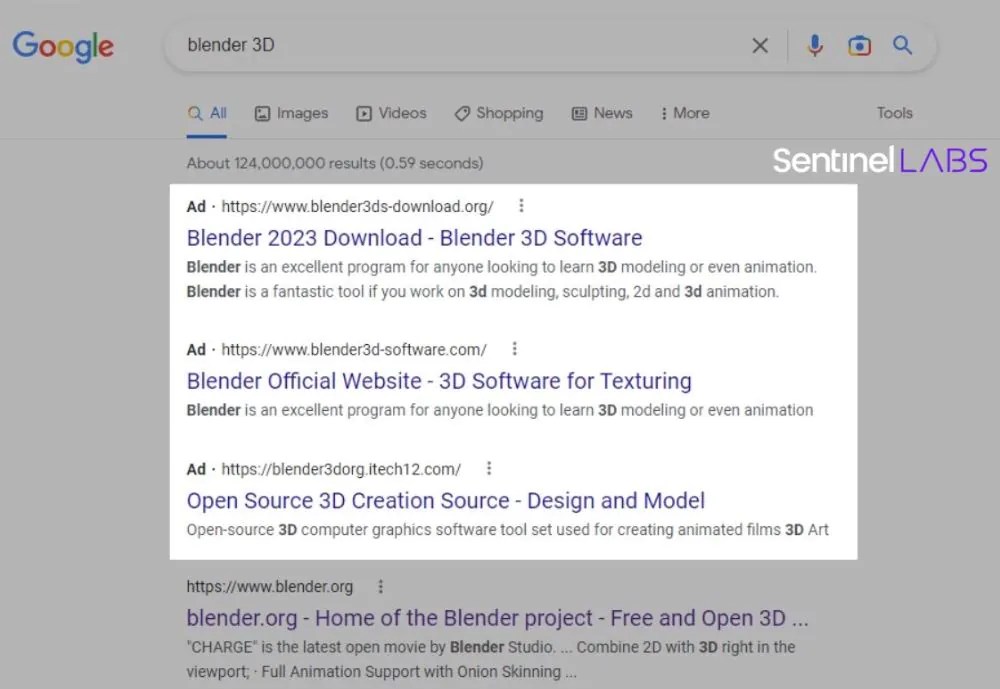Open the Shopping results tab

498,113
